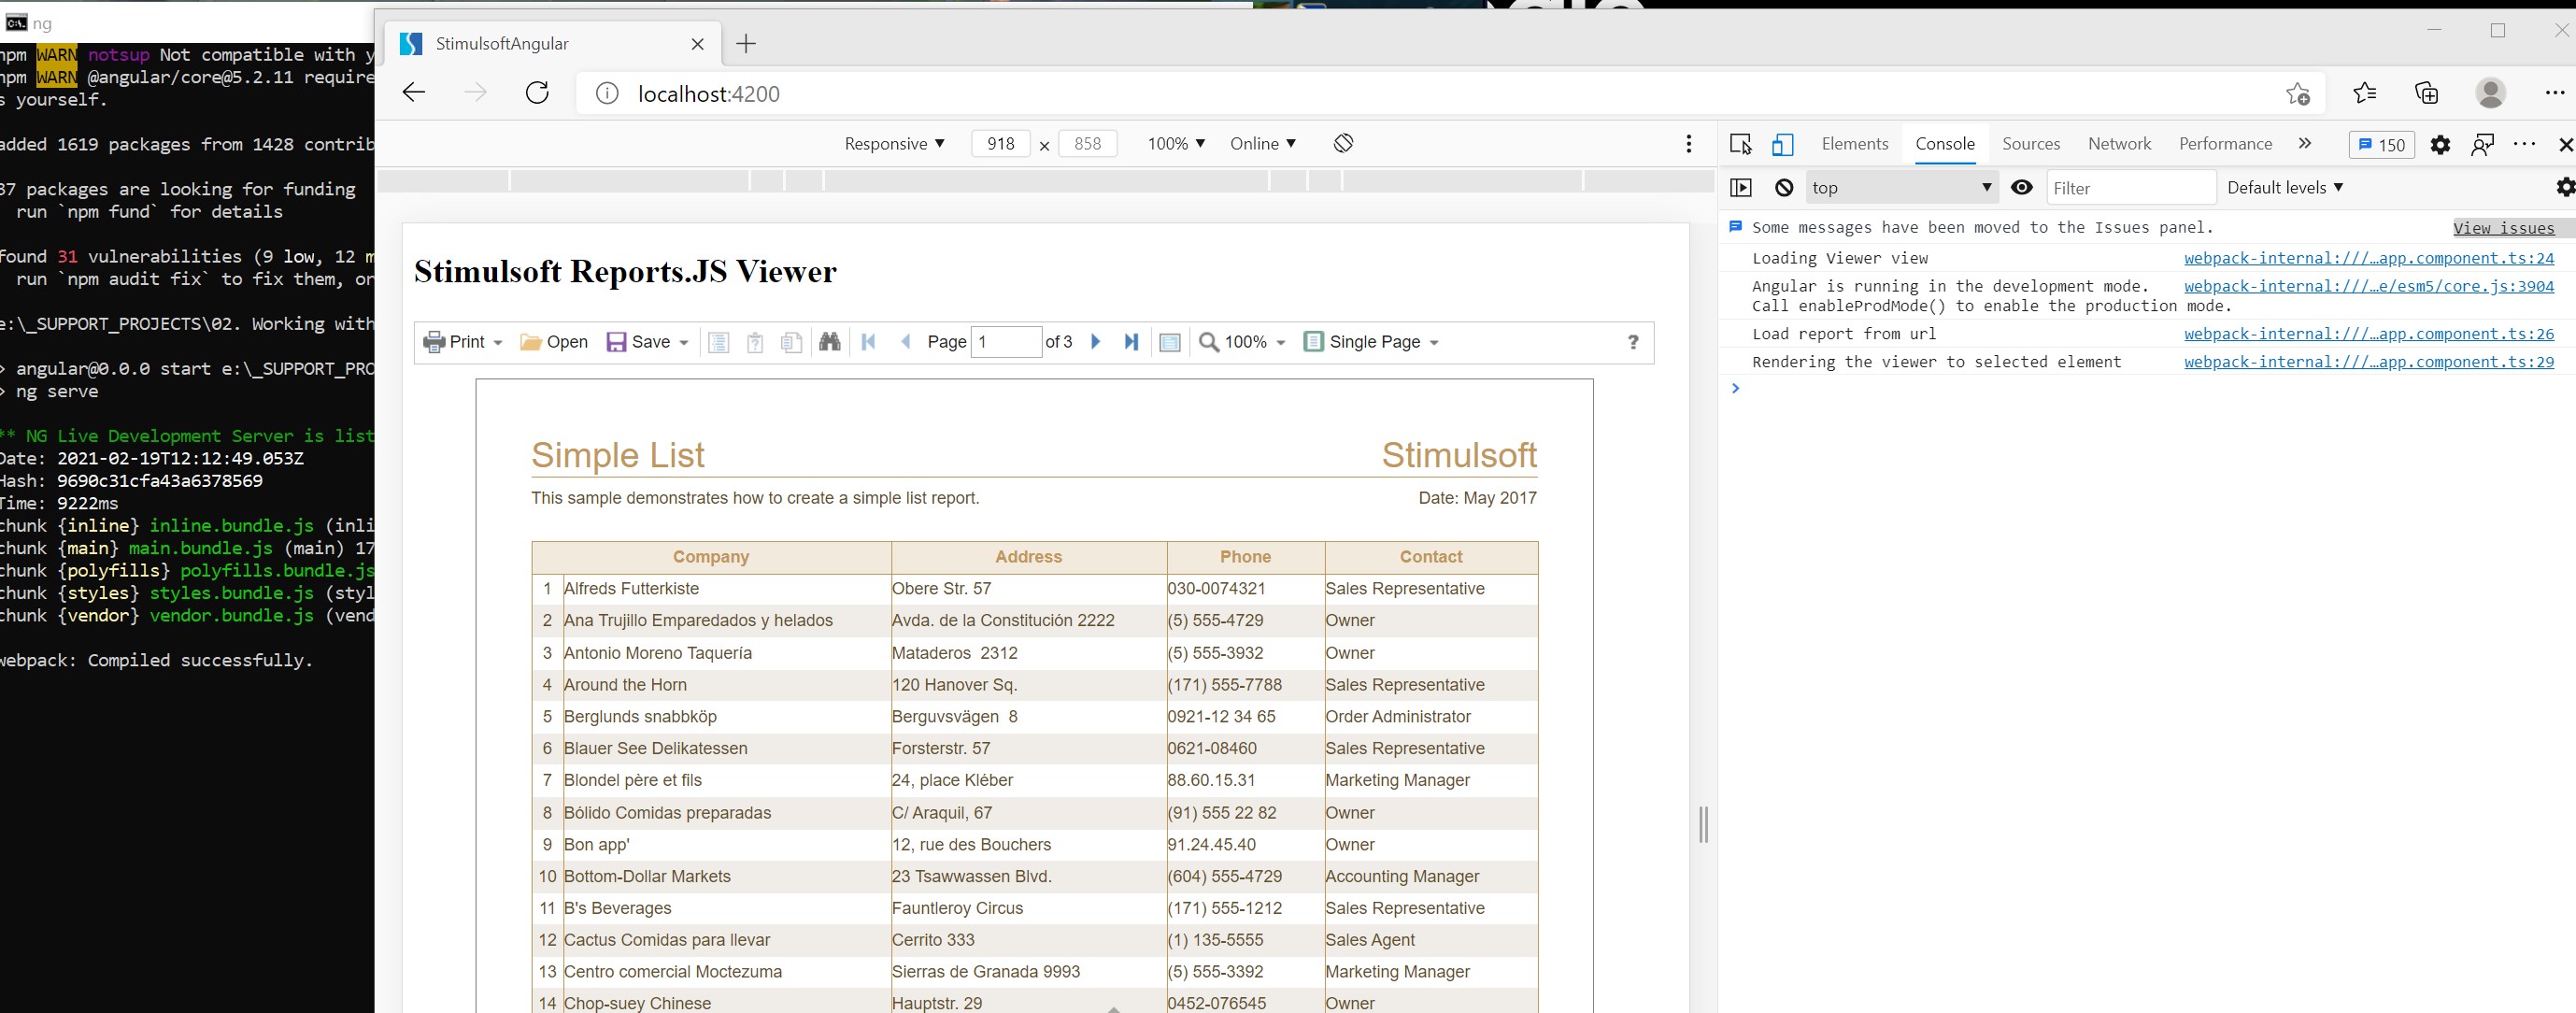The width and height of the screenshot is (2576, 1013).
Task: Click the Help question mark toggle
Action: [1633, 341]
